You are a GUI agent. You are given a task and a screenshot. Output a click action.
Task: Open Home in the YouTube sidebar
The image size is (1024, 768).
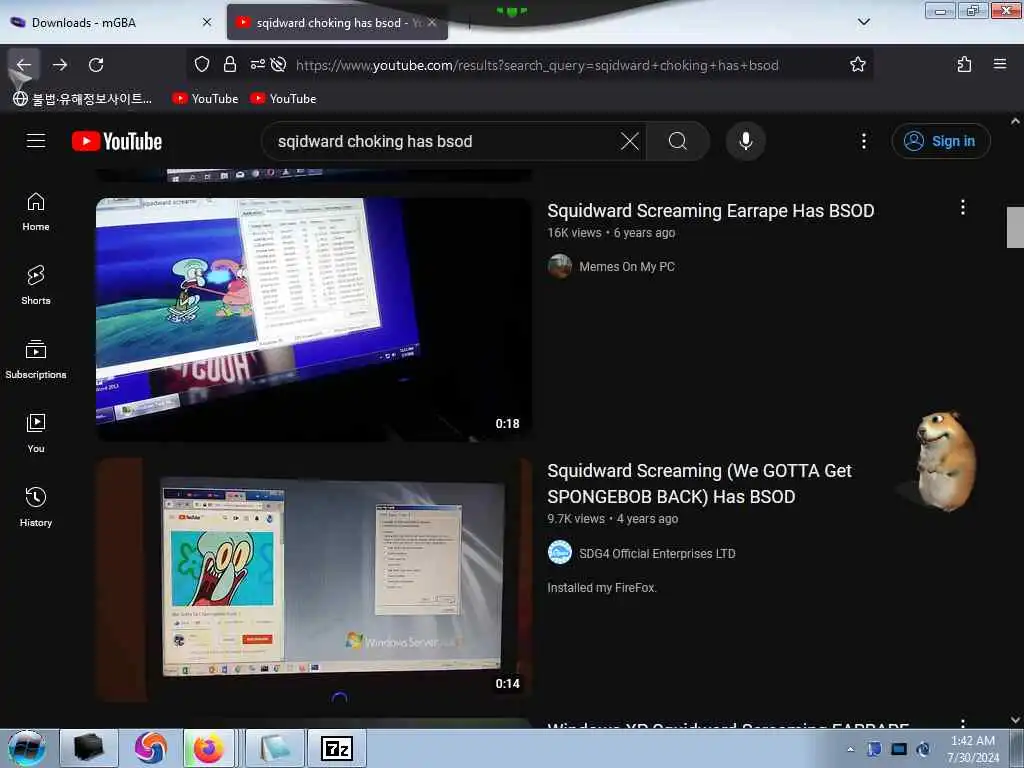36,212
